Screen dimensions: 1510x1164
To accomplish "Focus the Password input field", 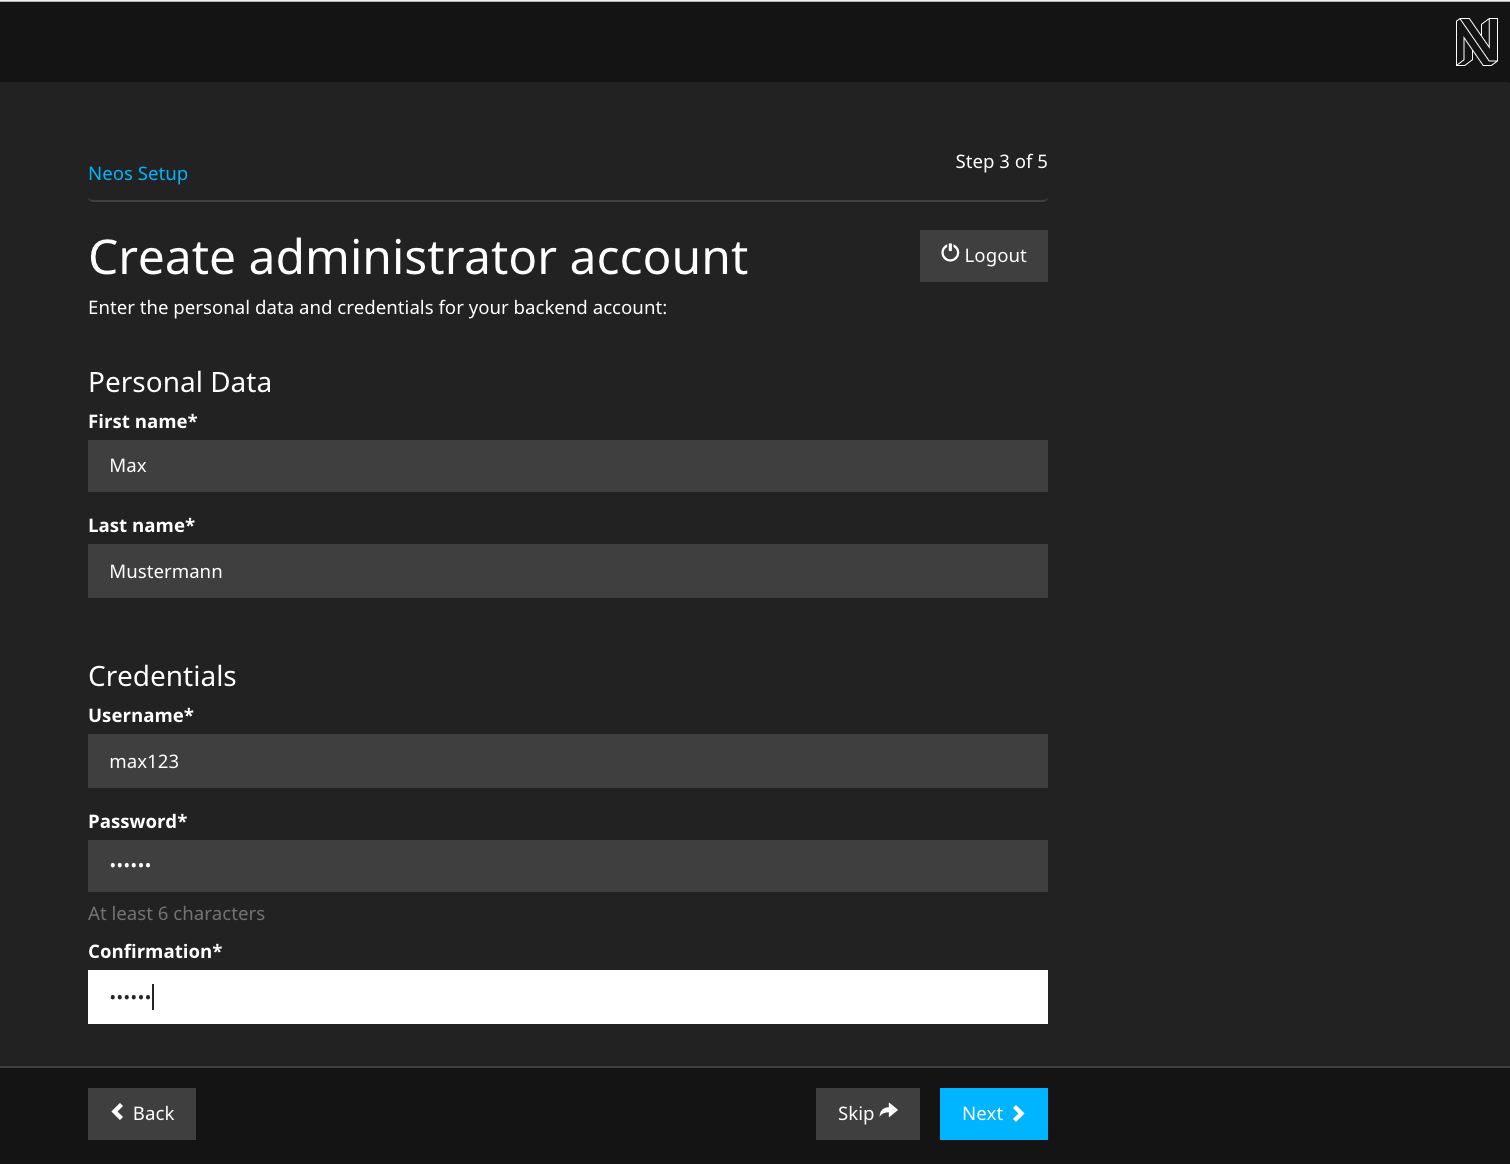I will click(567, 866).
